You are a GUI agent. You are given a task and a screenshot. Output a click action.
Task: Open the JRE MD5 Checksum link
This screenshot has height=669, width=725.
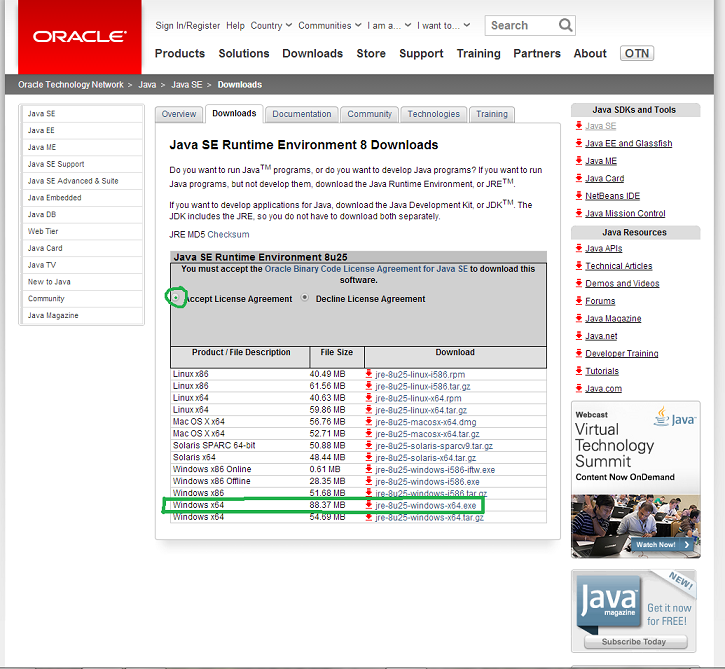228,234
